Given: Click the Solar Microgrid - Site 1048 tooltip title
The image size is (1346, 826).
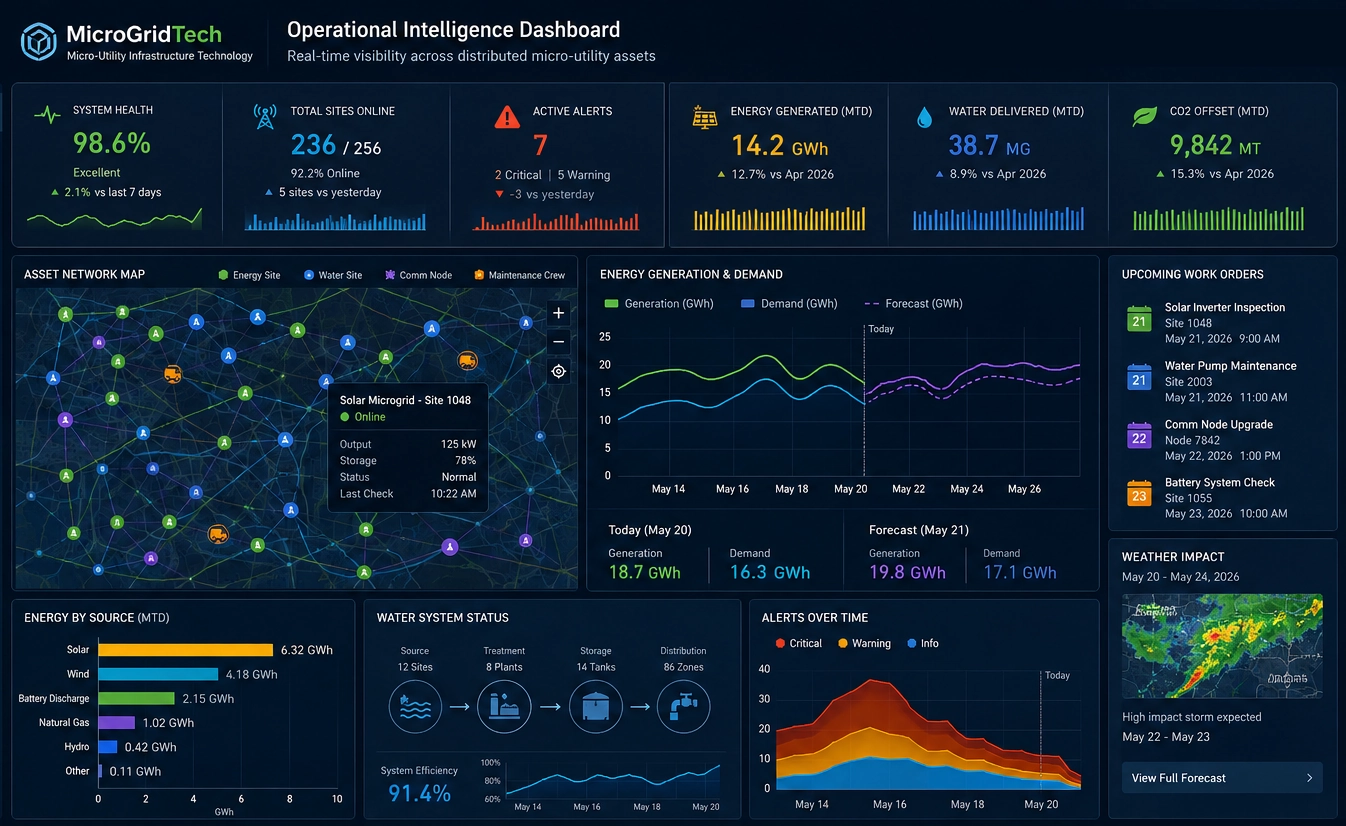Looking at the screenshot, I should click(405, 400).
